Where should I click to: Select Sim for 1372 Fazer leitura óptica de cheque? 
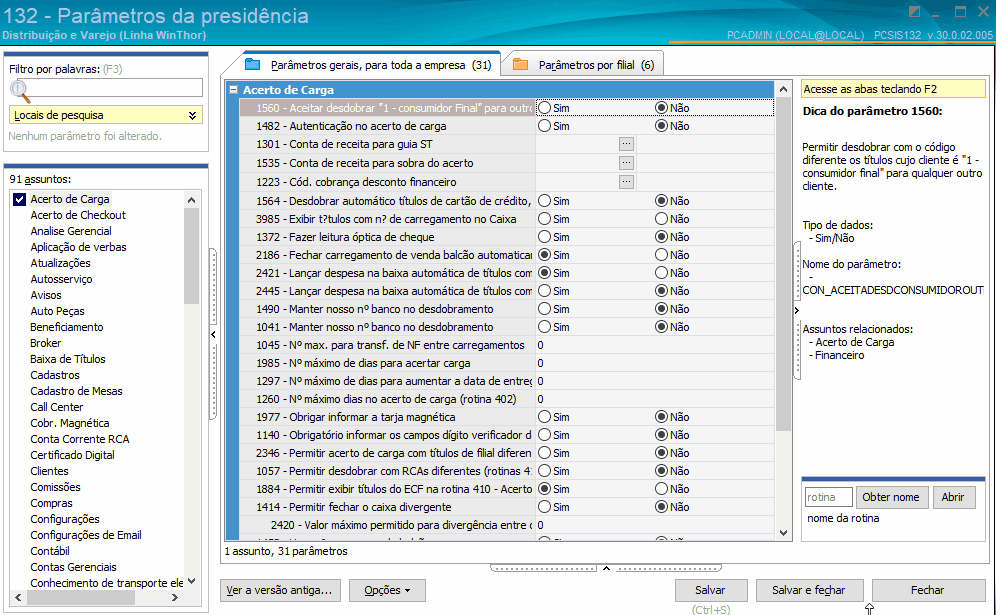click(x=544, y=237)
